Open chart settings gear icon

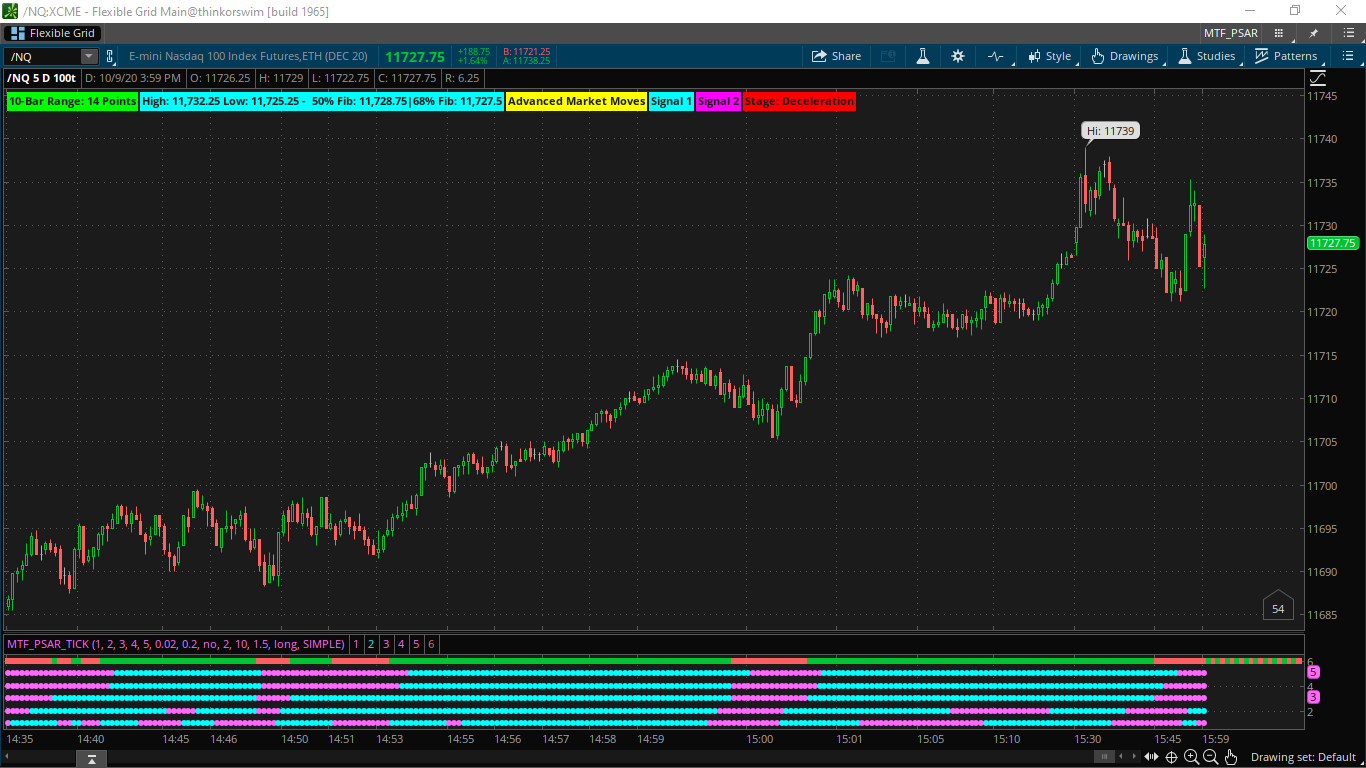pos(958,56)
